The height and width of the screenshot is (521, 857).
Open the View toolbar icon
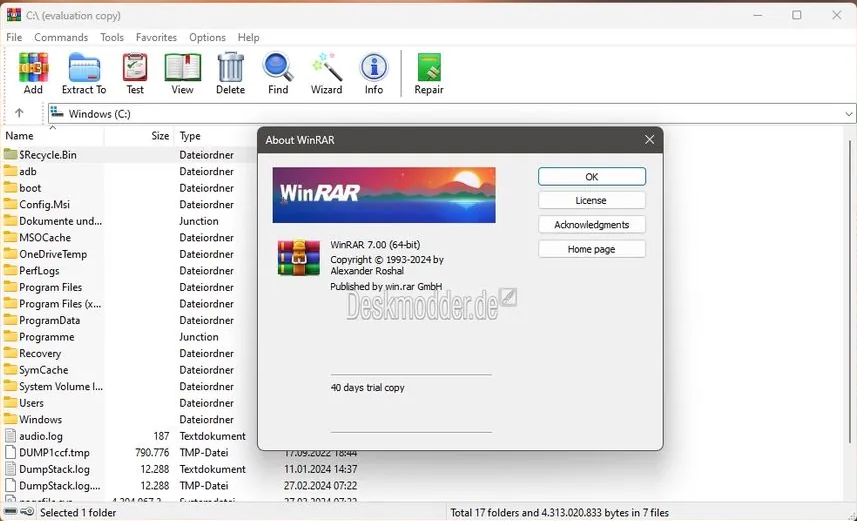(x=182, y=74)
